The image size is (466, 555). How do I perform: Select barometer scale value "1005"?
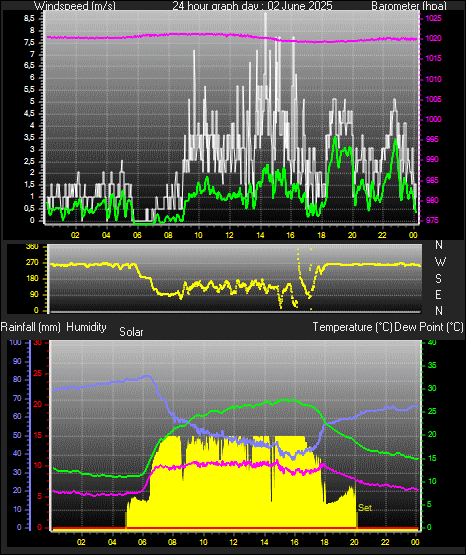[x=433, y=99]
